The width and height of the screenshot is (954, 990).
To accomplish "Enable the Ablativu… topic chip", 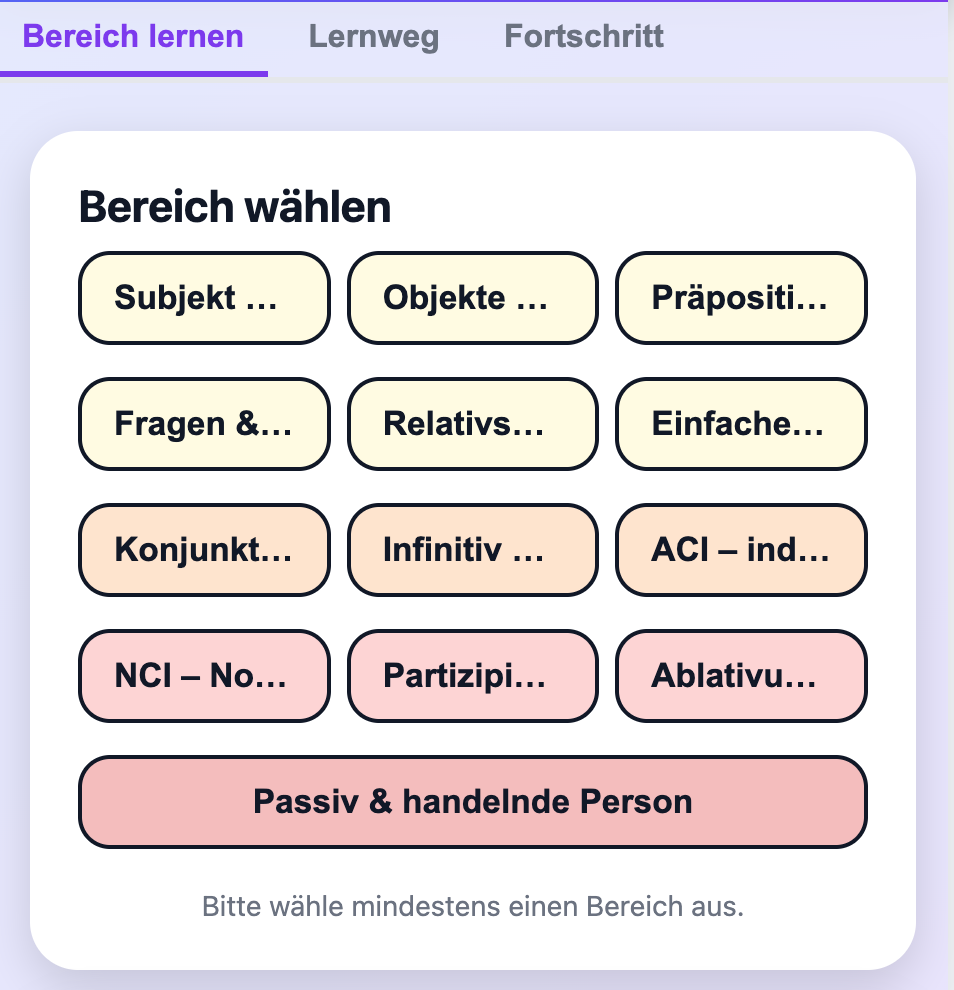I will coord(741,676).
